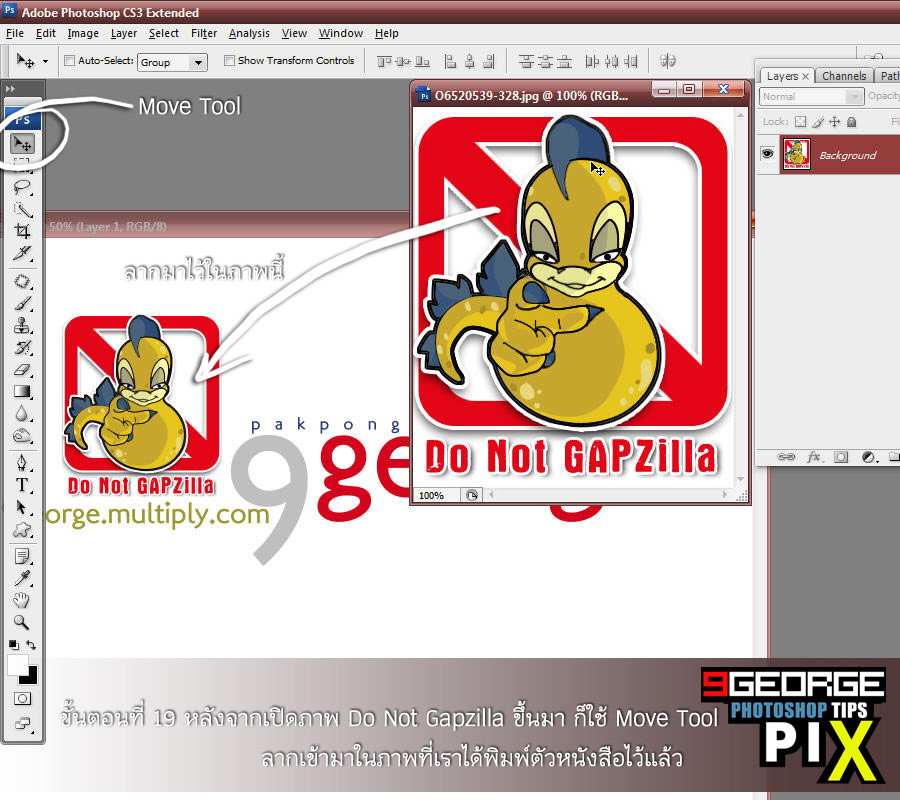Select the Eyedropper tool
Image resolution: width=900 pixels, height=800 pixels.
[22, 578]
